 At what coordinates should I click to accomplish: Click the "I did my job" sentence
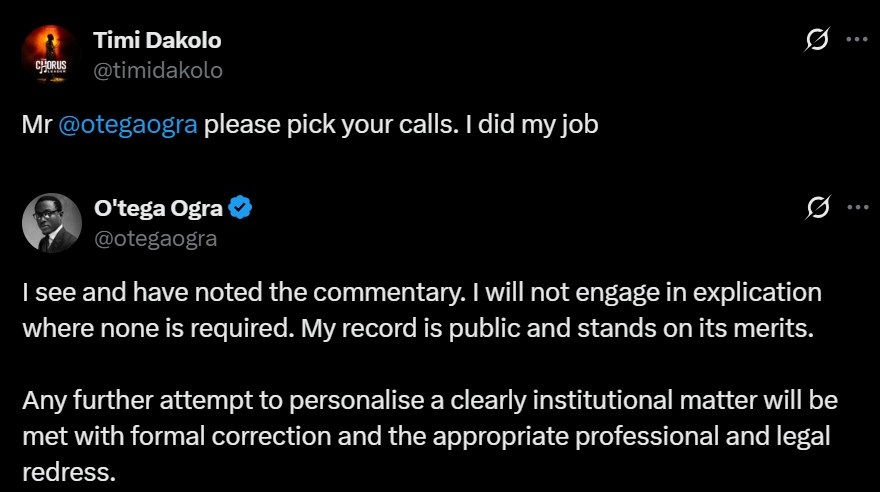tap(532, 127)
